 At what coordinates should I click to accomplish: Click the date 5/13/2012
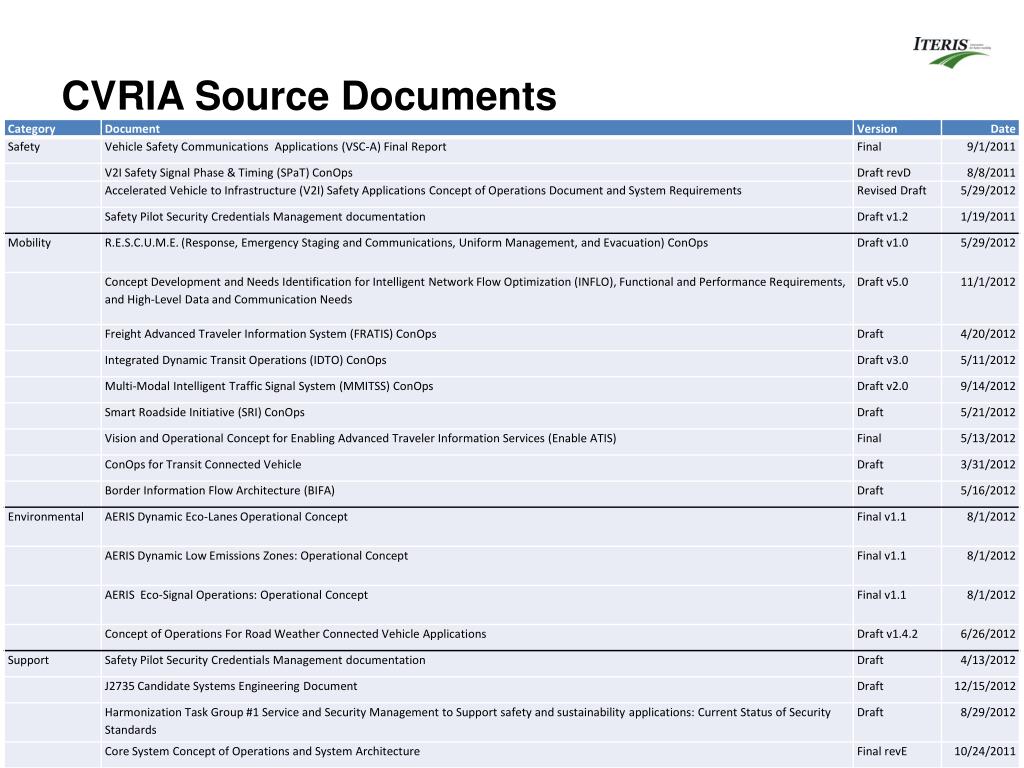[987, 439]
